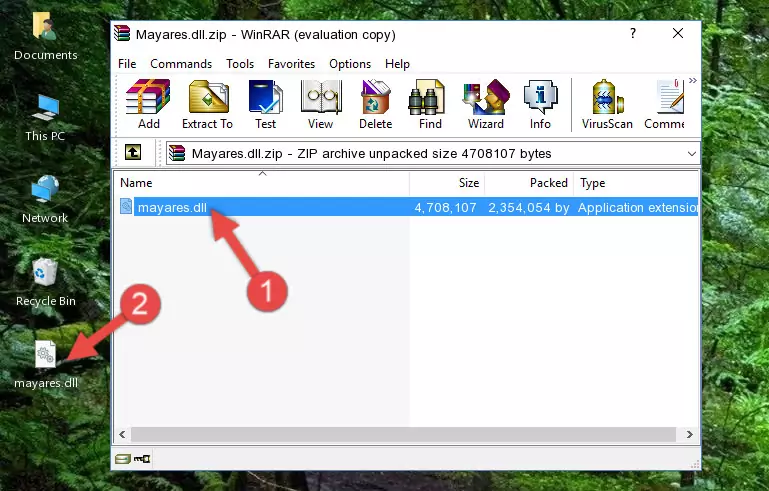Open the Tools menu

coord(240,64)
